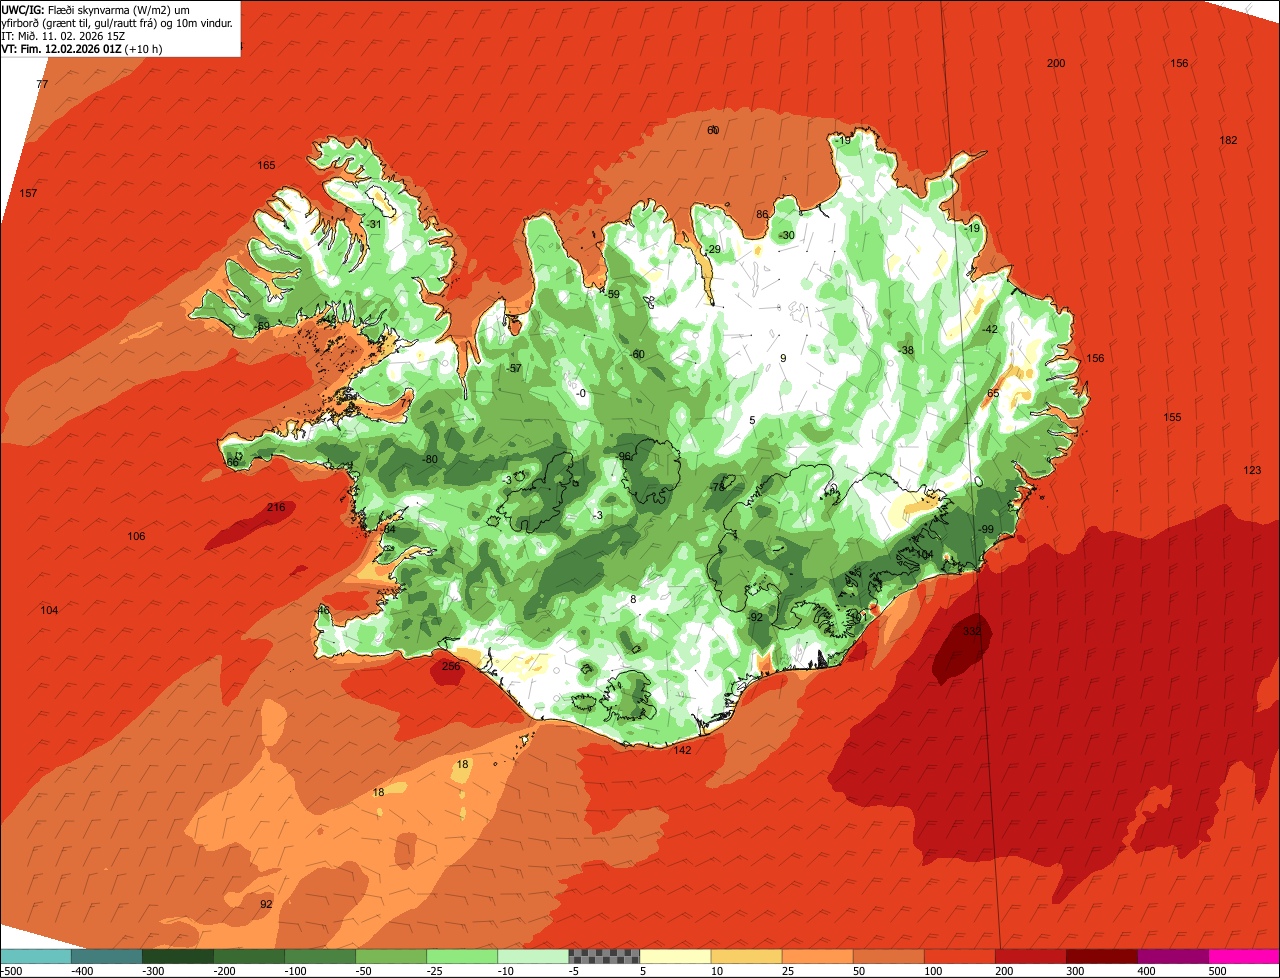Click the valid time 'VT: Fim. 12.02.2026 01Z (+10 h)'
1280x978 pixels.
pos(82,48)
